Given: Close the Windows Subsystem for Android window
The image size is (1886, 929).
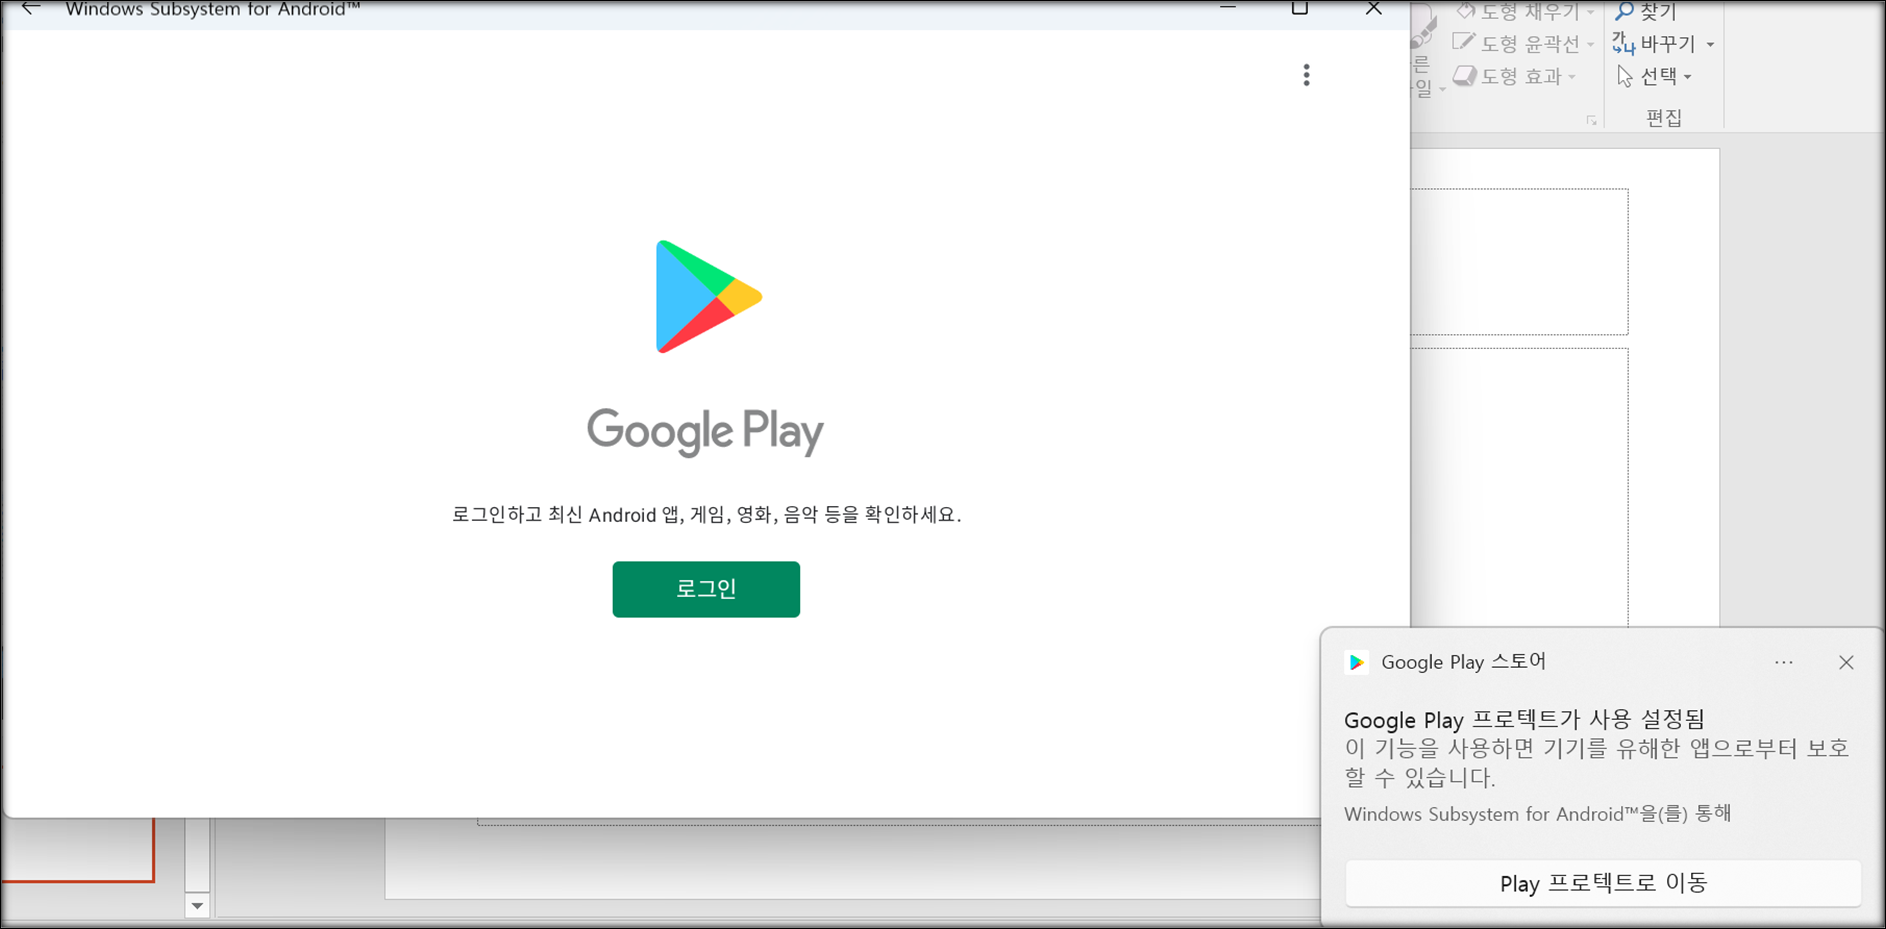Looking at the screenshot, I should point(1373,8).
